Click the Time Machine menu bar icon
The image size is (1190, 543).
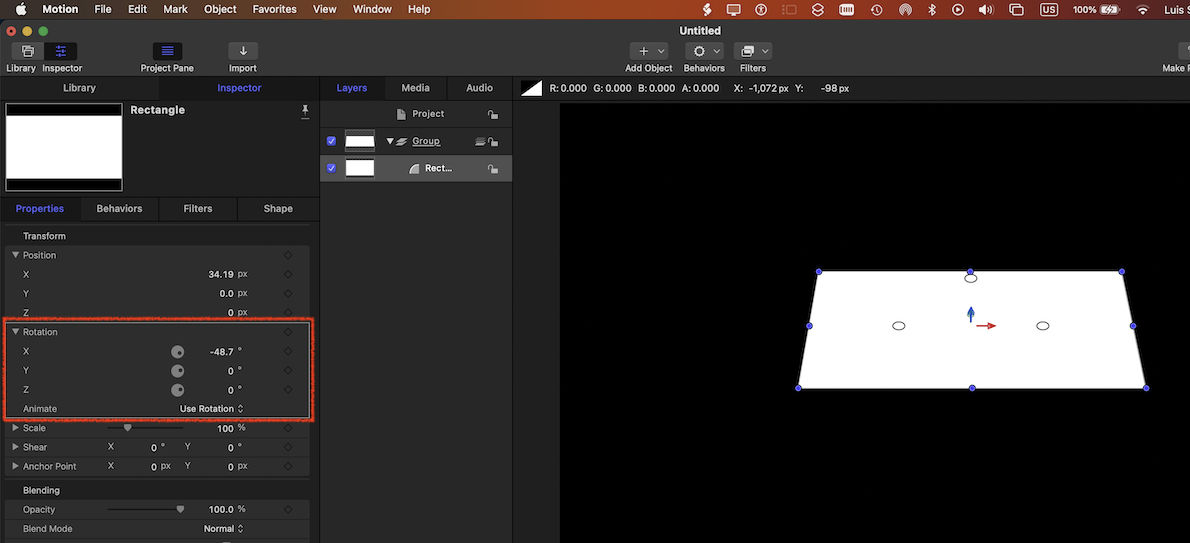[x=877, y=10]
